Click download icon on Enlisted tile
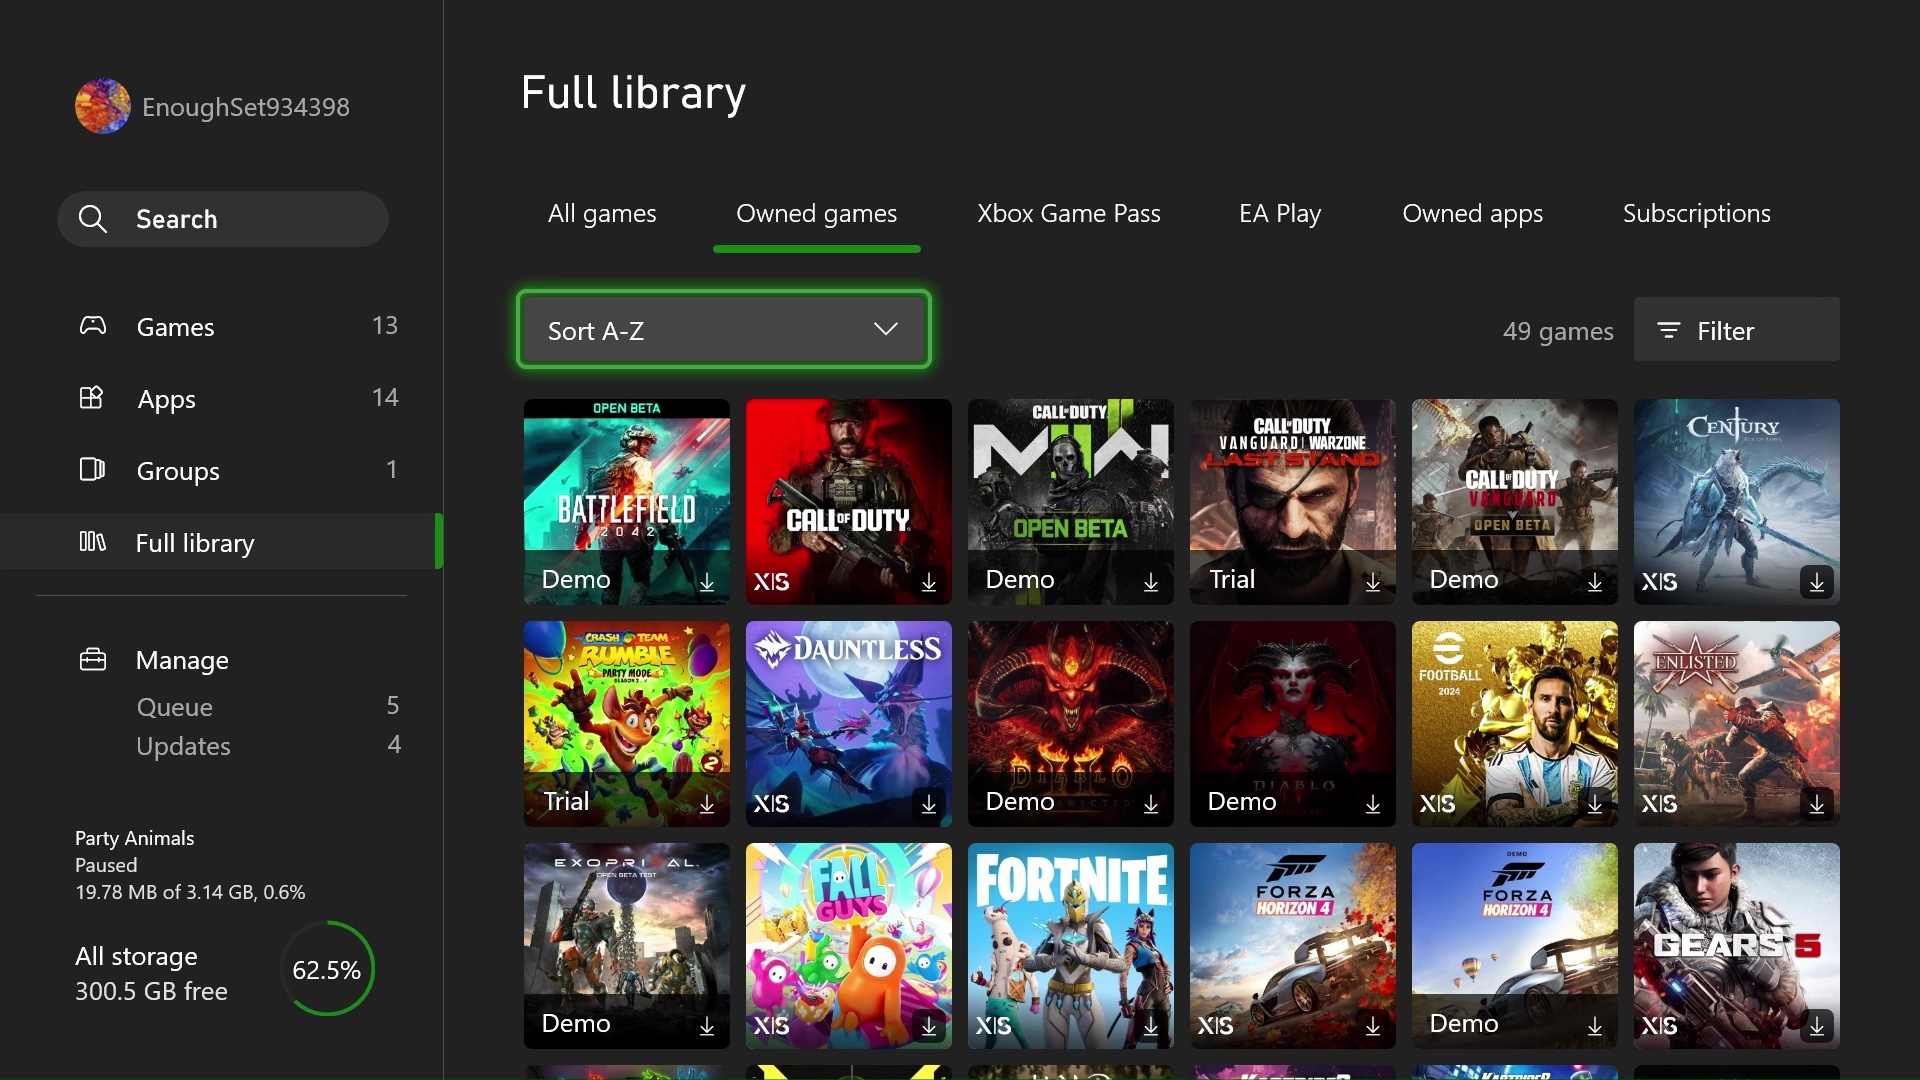Screen dimensions: 1920x1080 pyautogui.click(x=1817, y=804)
